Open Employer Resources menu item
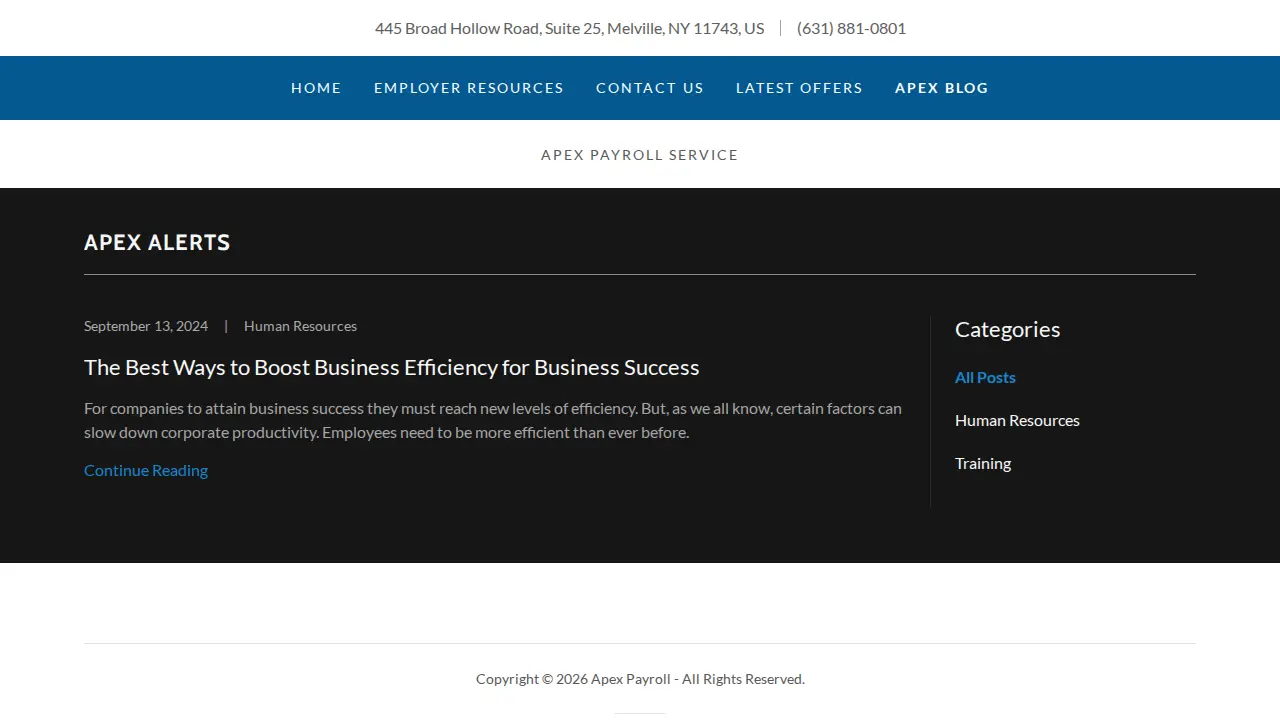 point(469,88)
